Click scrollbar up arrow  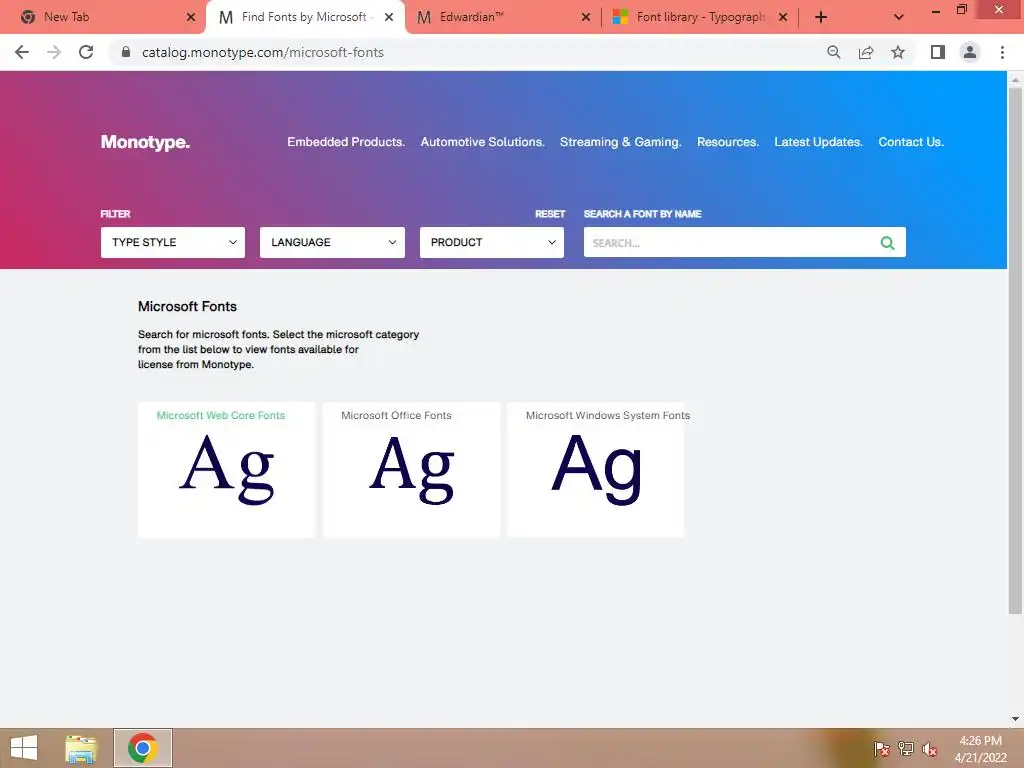click(x=1015, y=80)
